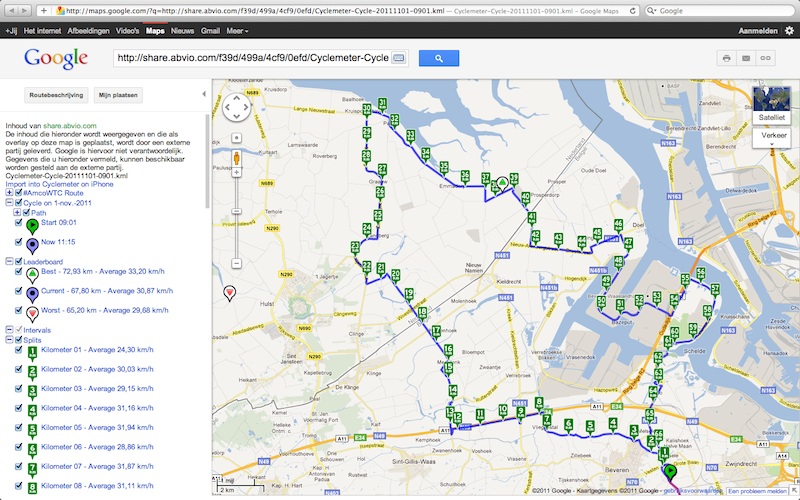
Task: Collapse the Intervals node
Action: (9, 330)
